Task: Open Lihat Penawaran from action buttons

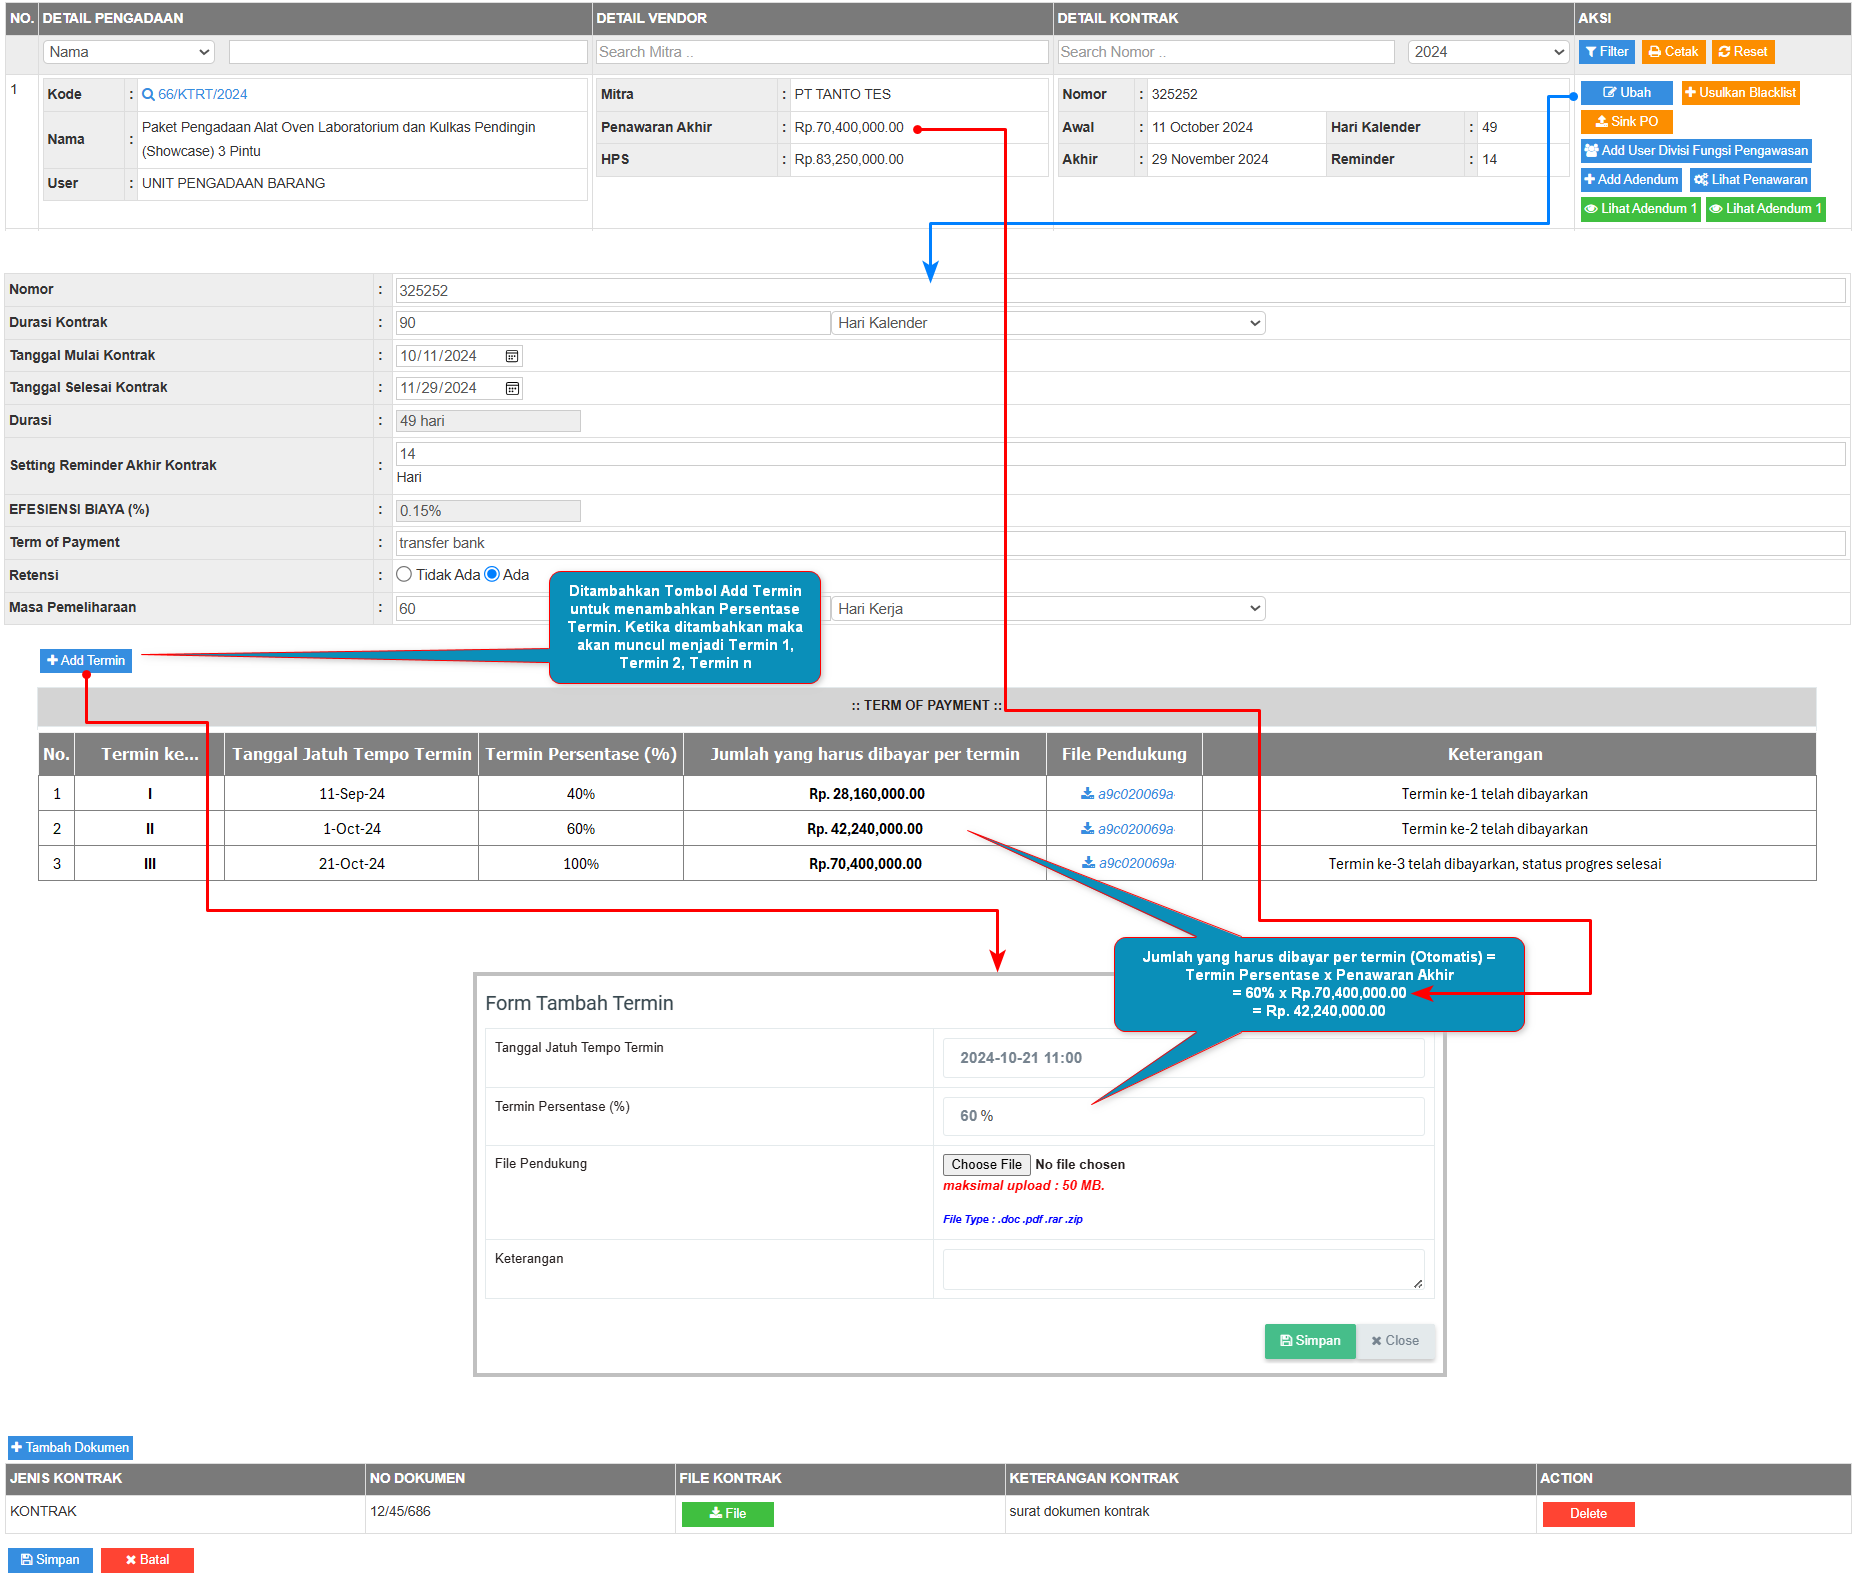Action: click(x=1750, y=180)
